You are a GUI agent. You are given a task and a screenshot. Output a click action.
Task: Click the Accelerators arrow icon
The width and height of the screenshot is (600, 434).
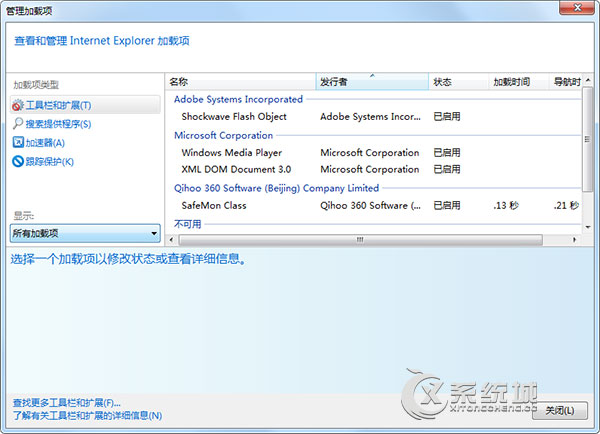pyautogui.click(x=18, y=142)
